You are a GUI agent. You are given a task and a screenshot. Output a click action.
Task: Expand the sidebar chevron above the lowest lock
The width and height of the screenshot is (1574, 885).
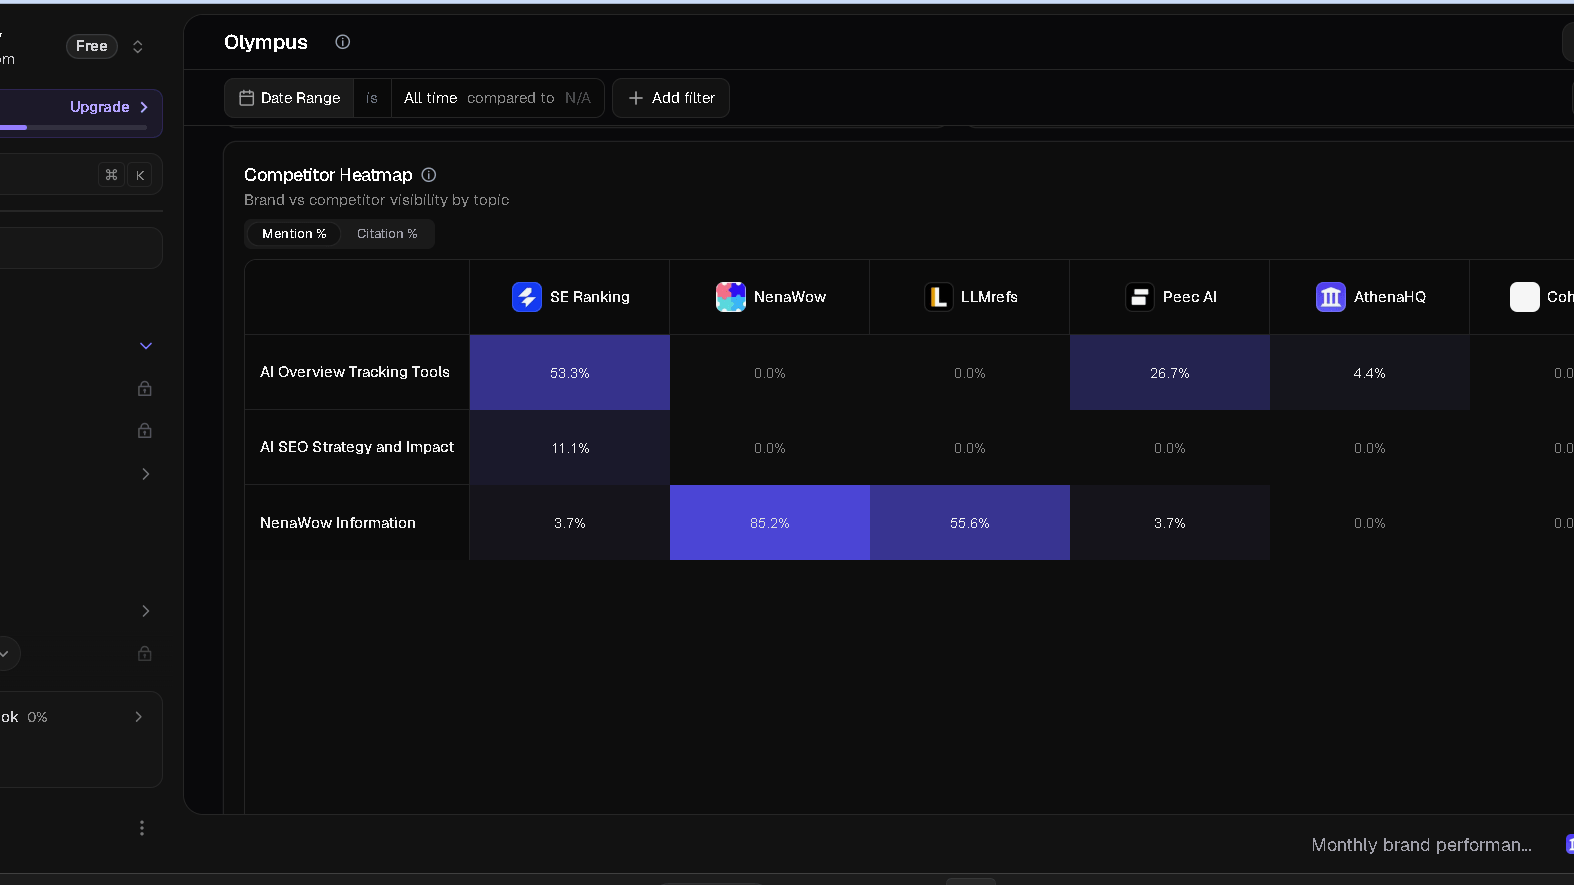(x=146, y=611)
